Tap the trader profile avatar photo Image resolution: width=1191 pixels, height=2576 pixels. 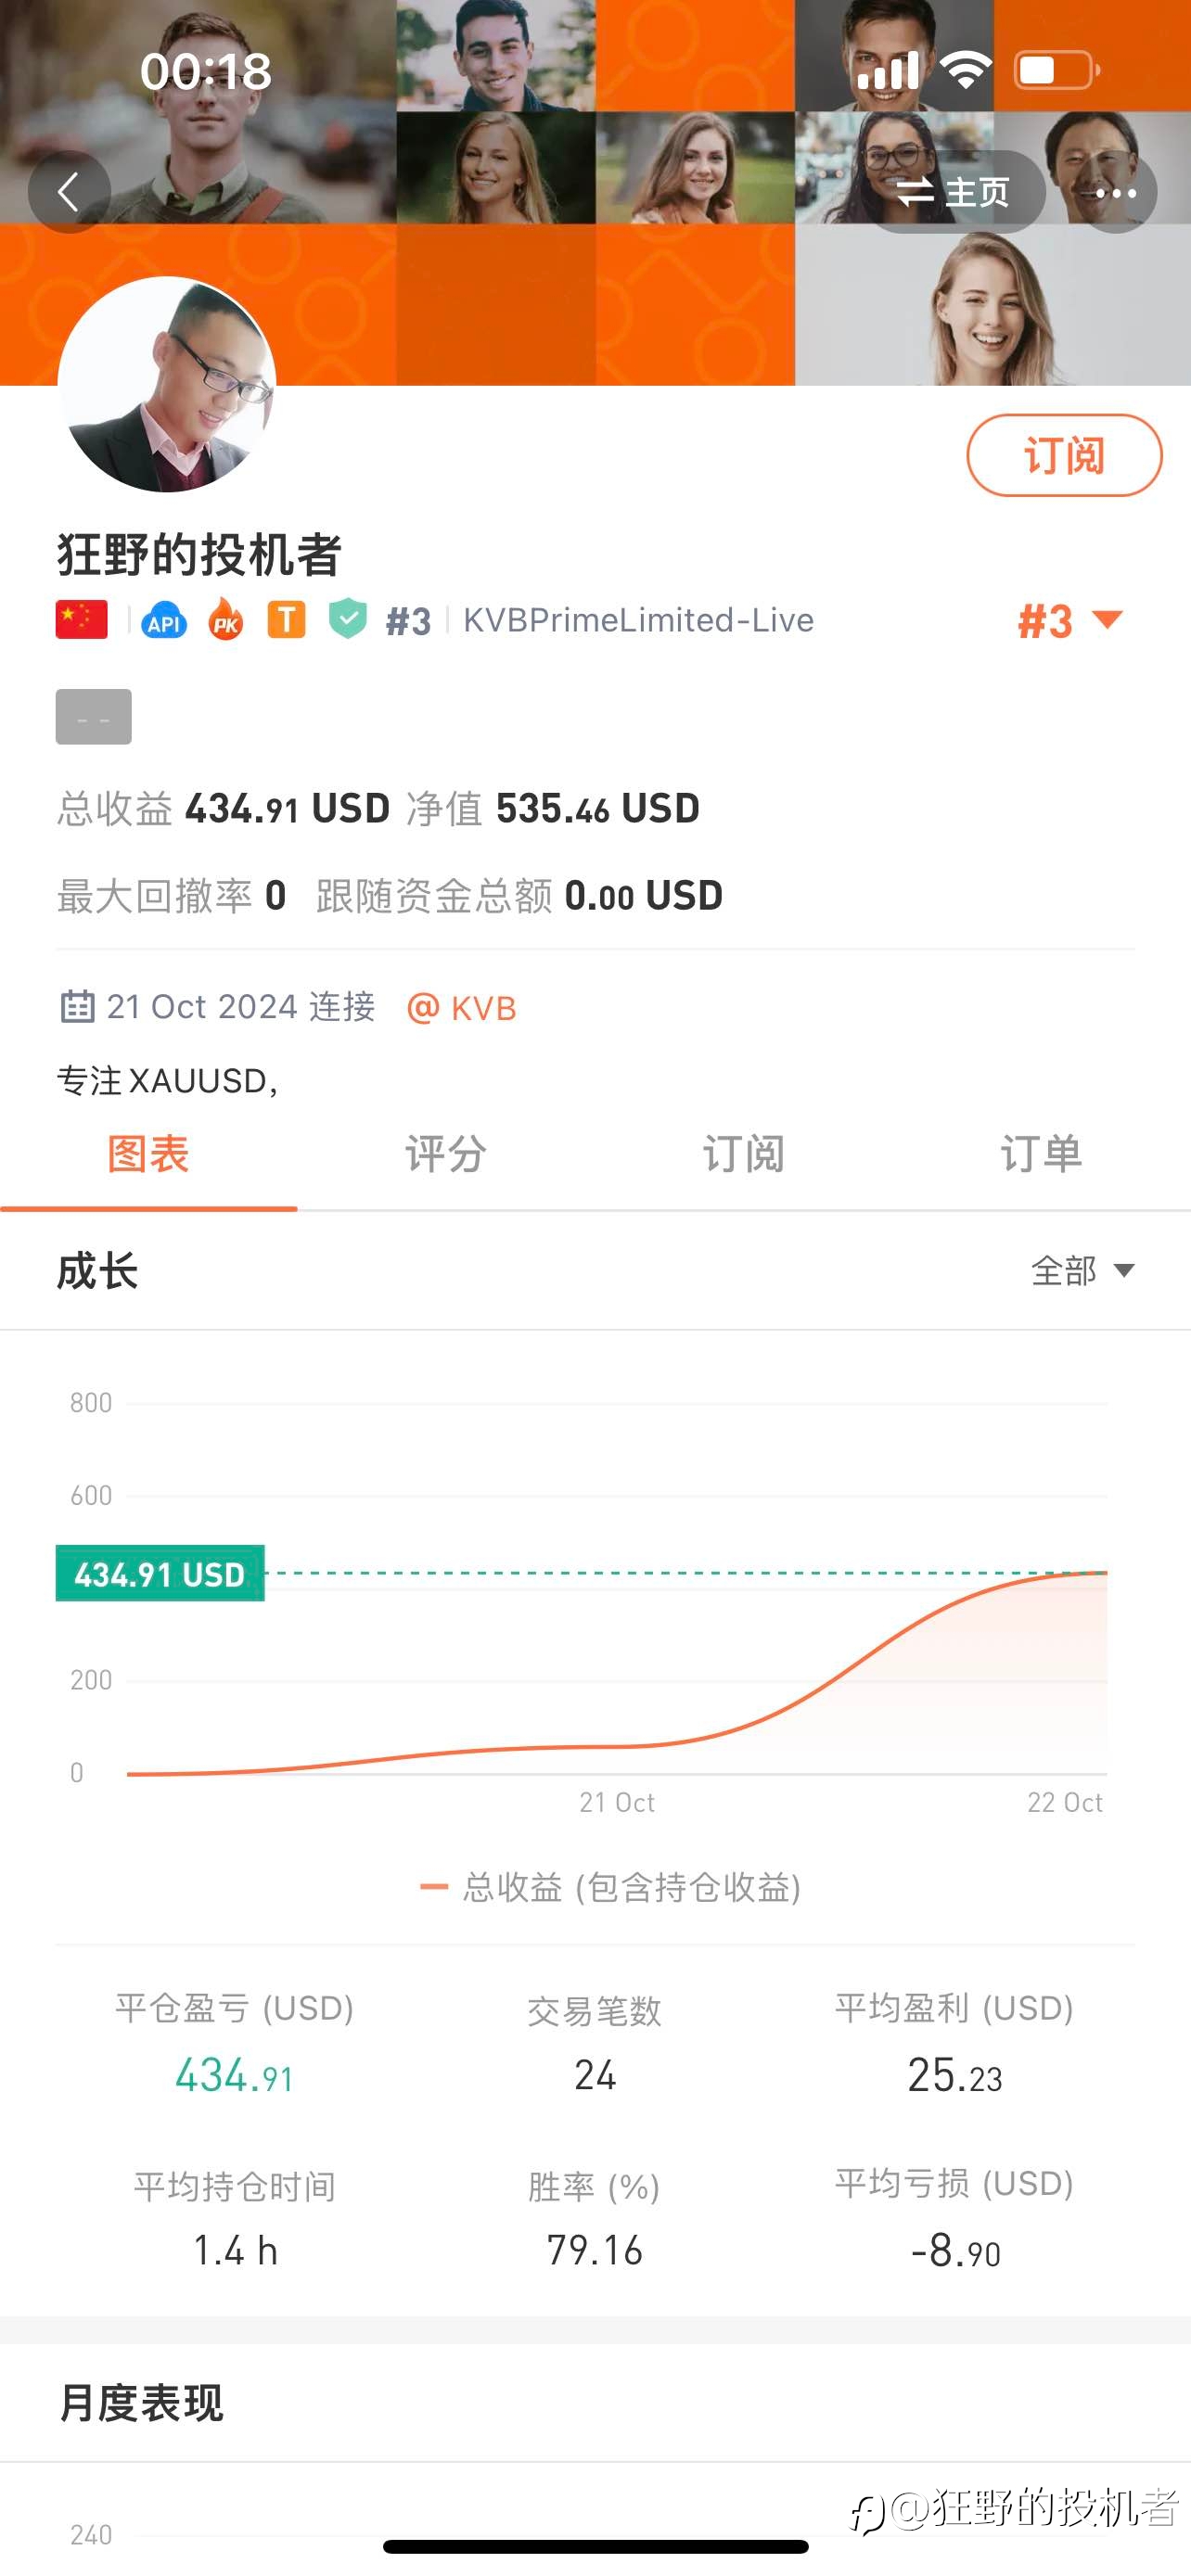click(167, 385)
